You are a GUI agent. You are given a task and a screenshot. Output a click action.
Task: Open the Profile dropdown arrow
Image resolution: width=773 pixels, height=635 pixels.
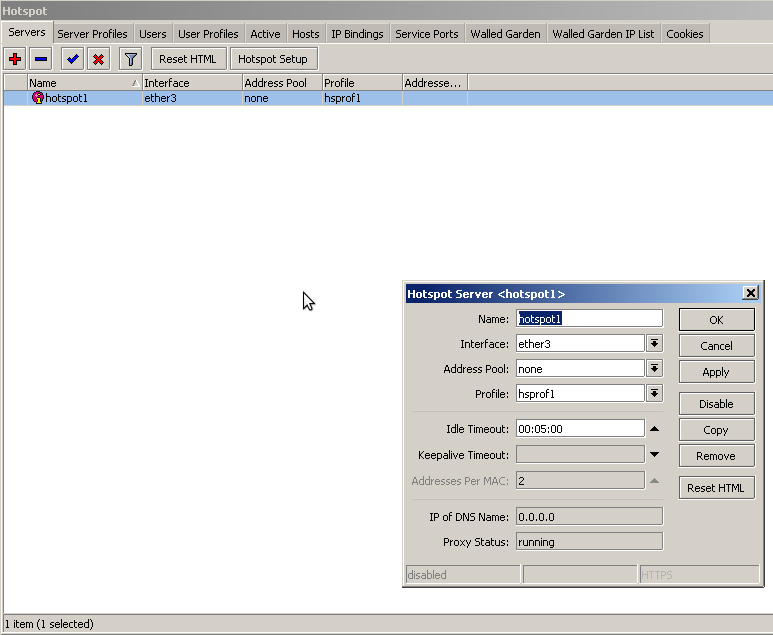(655, 393)
